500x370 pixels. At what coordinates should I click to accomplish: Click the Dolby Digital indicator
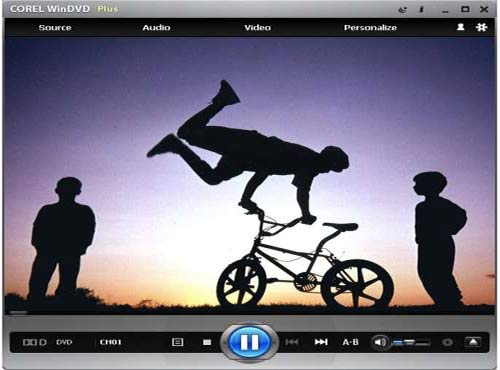pos(34,342)
